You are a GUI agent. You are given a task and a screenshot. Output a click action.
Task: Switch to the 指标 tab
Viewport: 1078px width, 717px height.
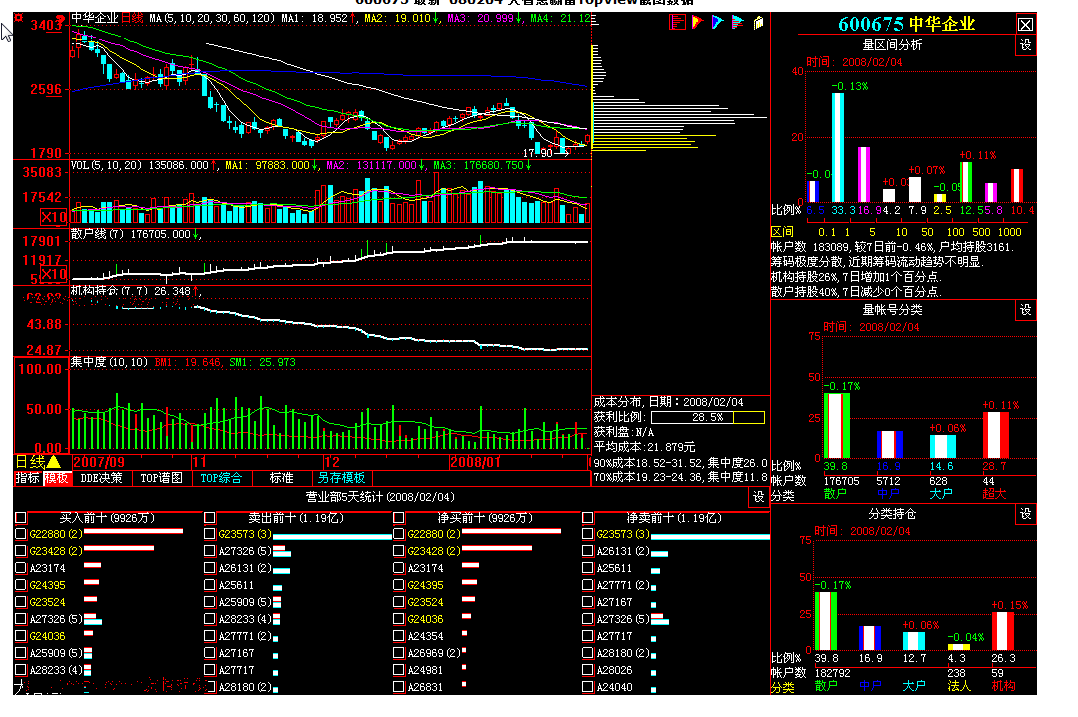pyautogui.click(x=28, y=478)
